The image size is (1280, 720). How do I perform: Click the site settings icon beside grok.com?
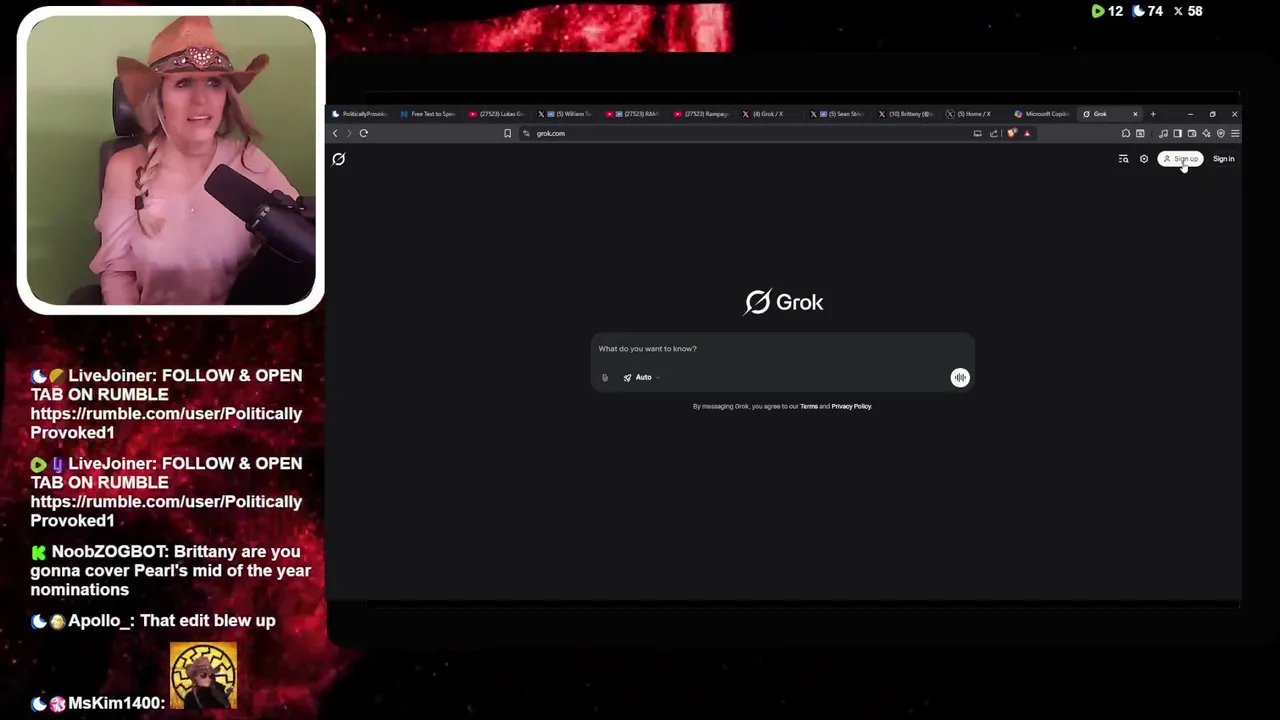click(526, 133)
